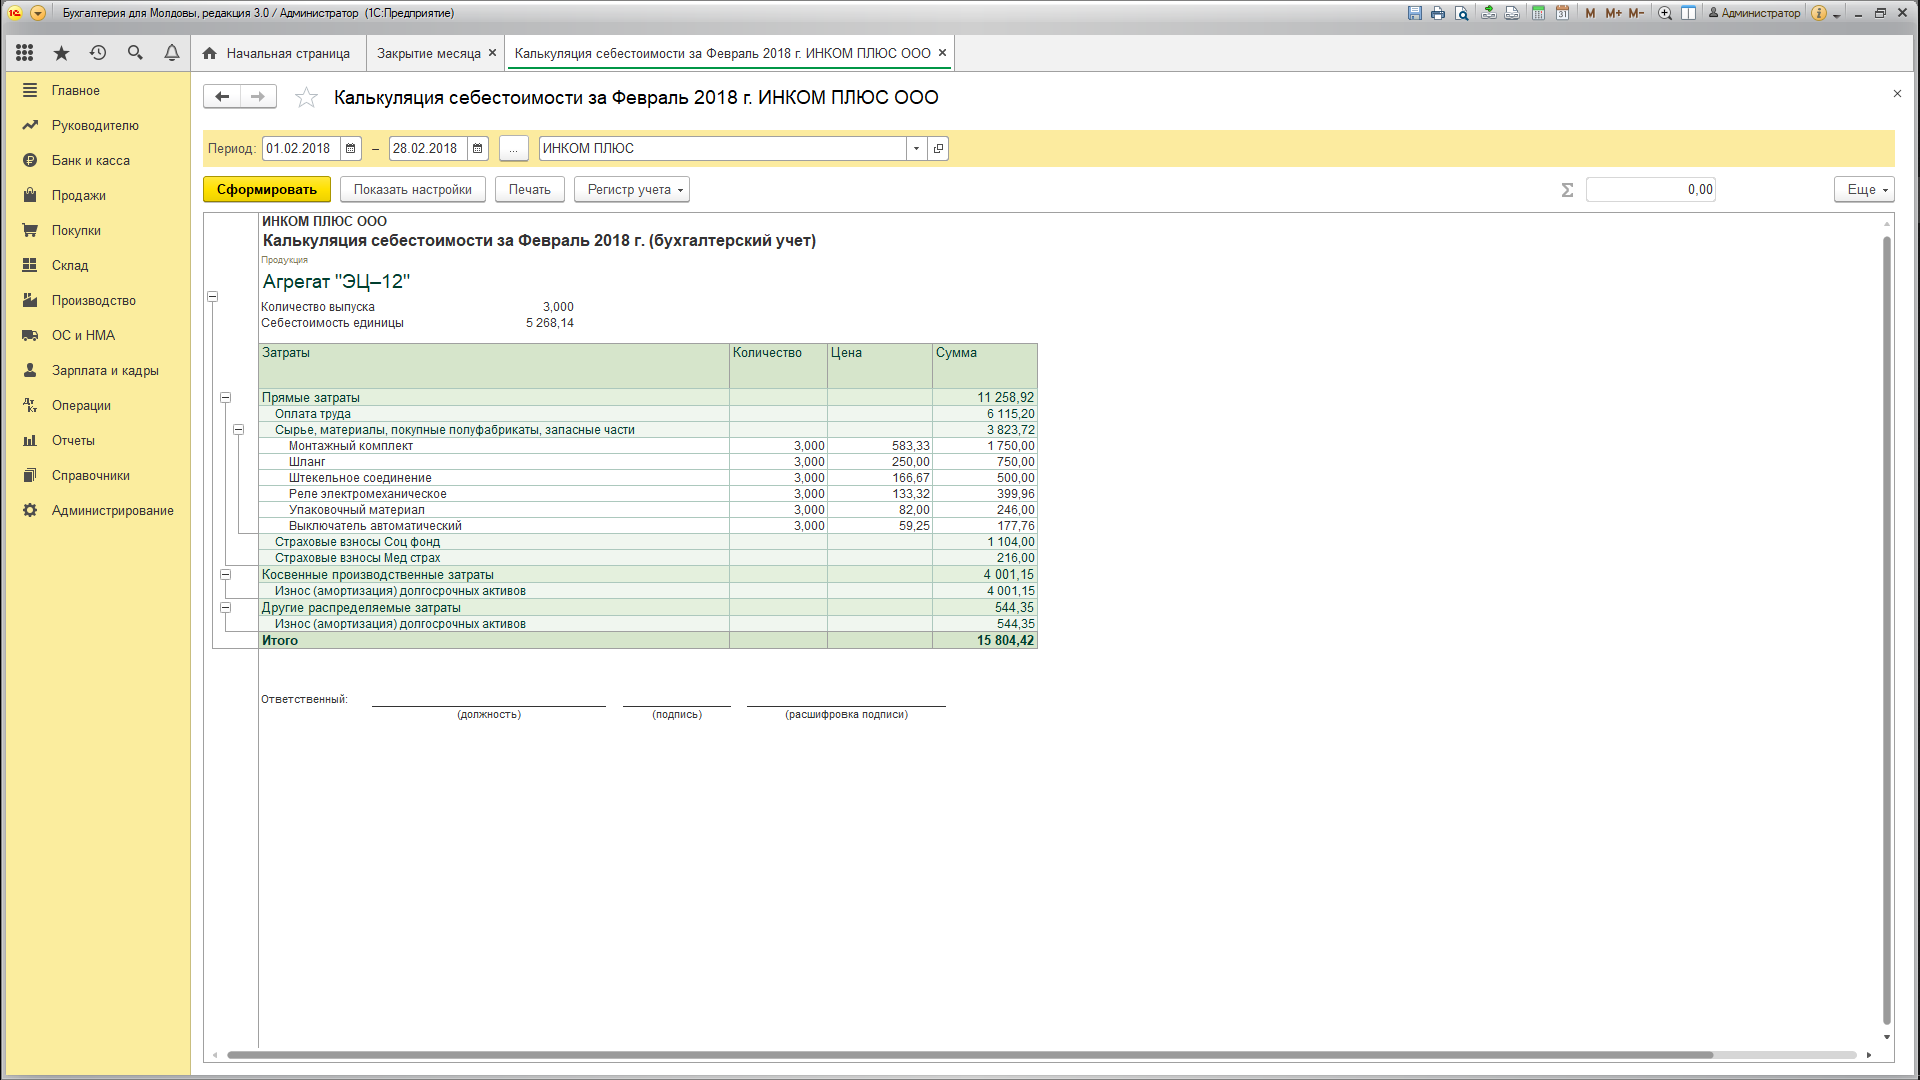The height and width of the screenshot is (1080, 1920).
Task: Open the Зарплата и кадры section
Action: 105,370
